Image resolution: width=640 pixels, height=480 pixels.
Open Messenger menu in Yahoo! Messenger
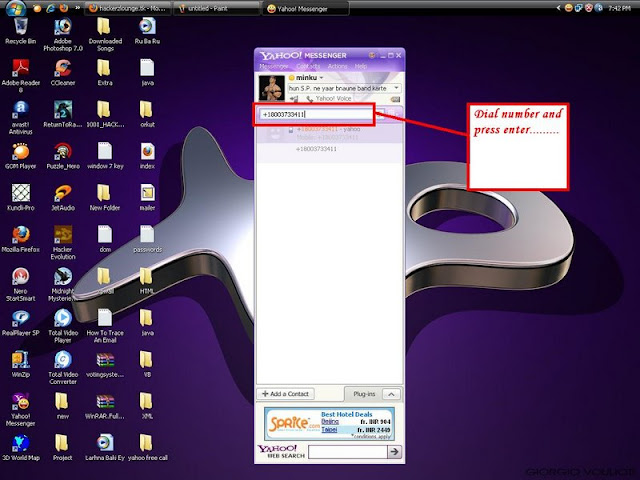coord(273,66)
